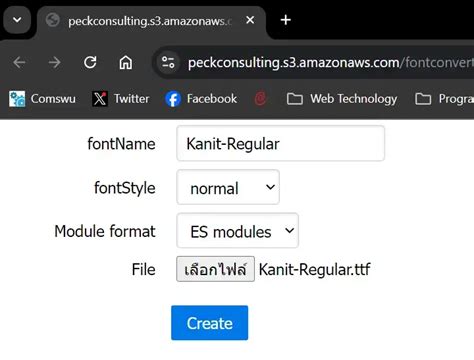Open the Comswu bookmark

pyautogui.click(x=42, y=99)
